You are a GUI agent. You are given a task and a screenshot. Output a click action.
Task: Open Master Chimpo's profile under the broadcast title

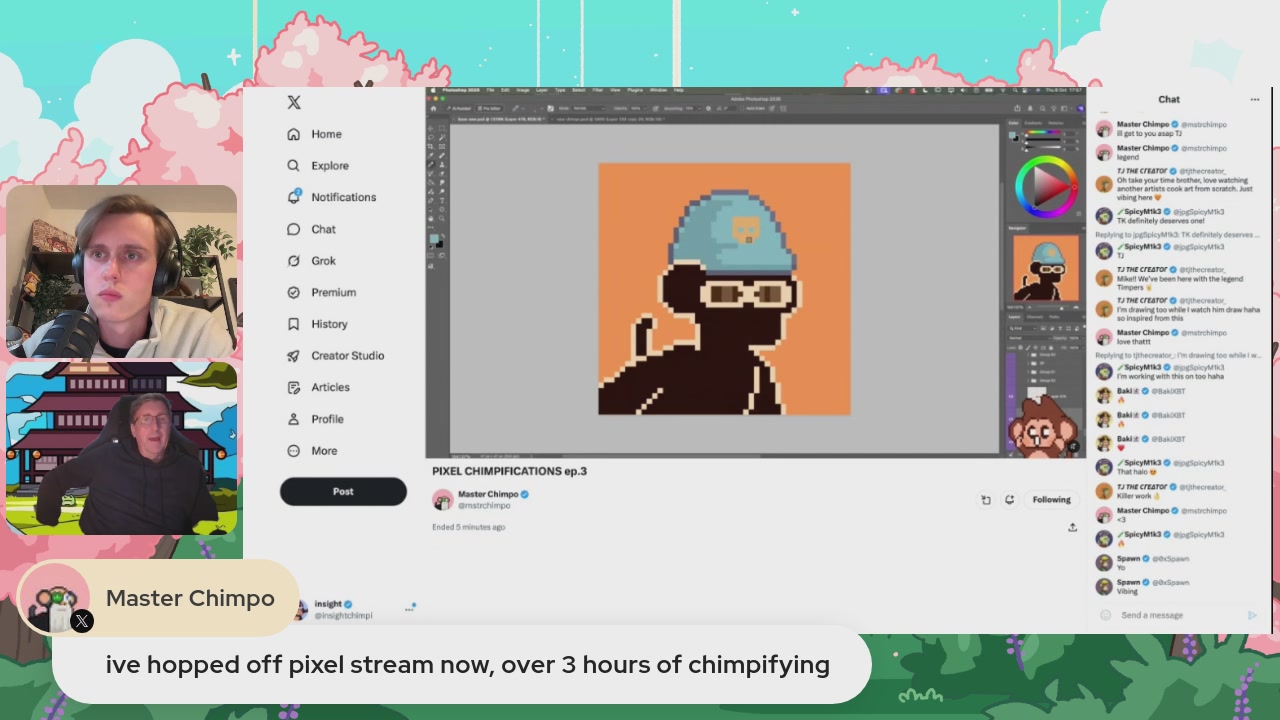tap(487, 494)
